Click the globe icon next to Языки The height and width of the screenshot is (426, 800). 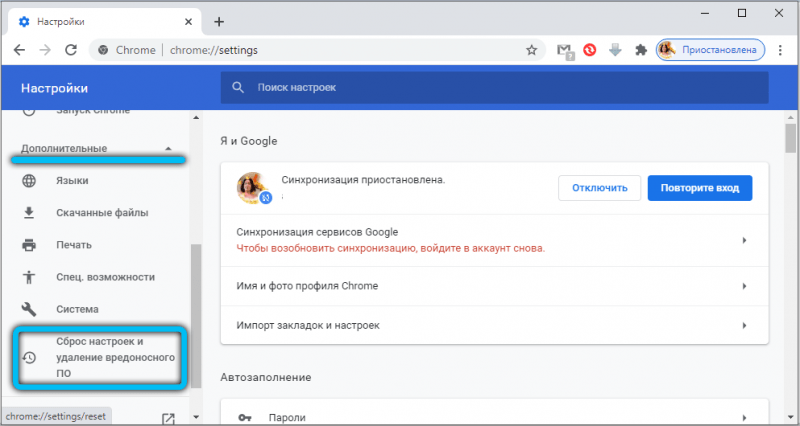[x=29, y=181]
